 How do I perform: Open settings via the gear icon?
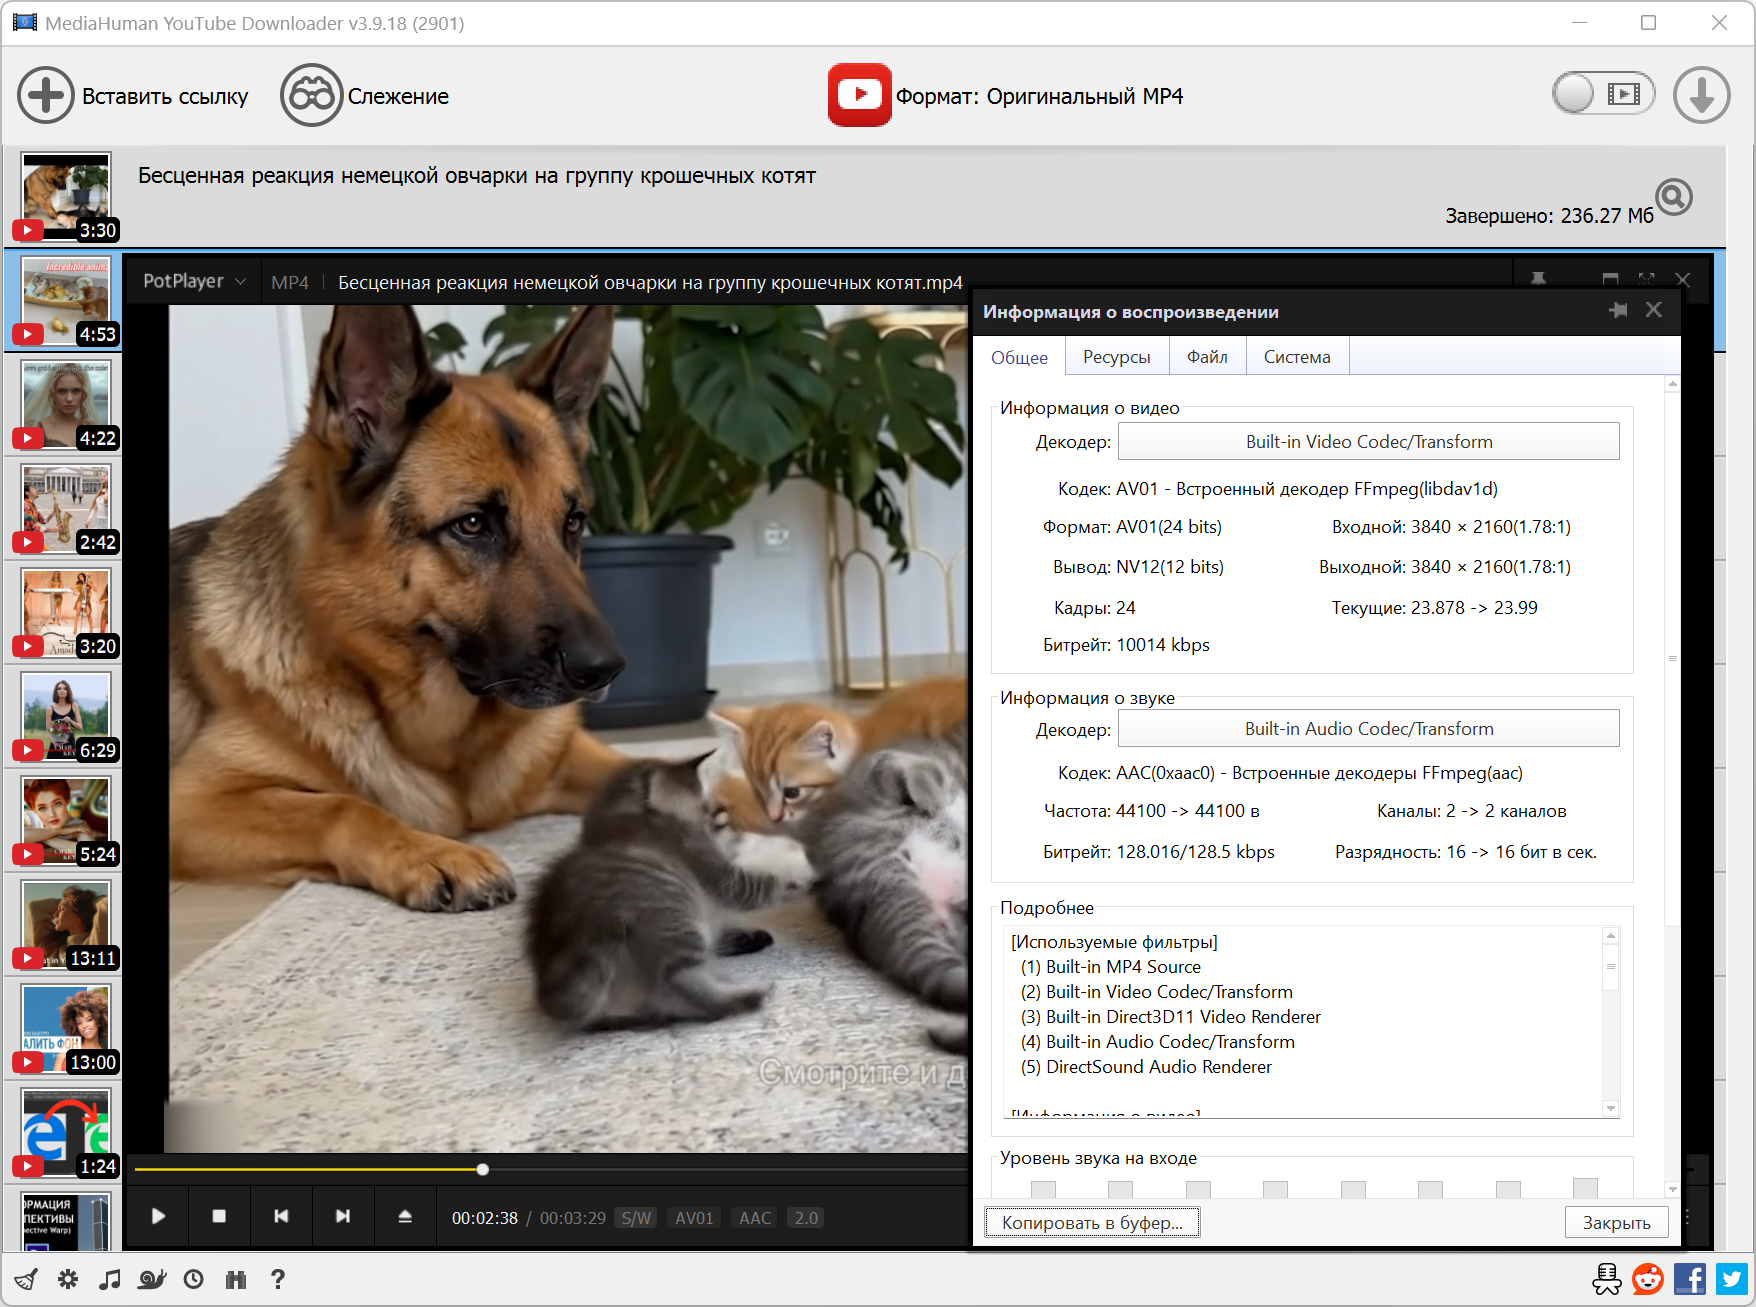(x=68, y=1279)
